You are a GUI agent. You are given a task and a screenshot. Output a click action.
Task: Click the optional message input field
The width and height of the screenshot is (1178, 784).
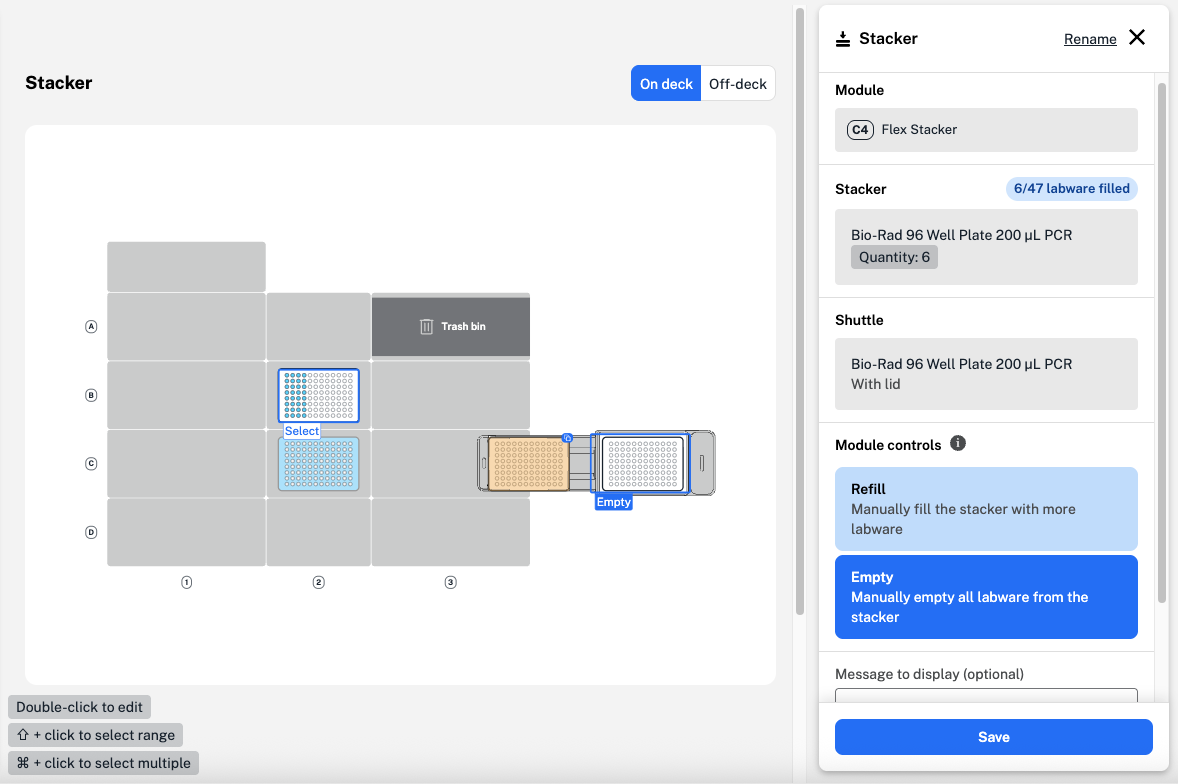click(x=986, y=696)
